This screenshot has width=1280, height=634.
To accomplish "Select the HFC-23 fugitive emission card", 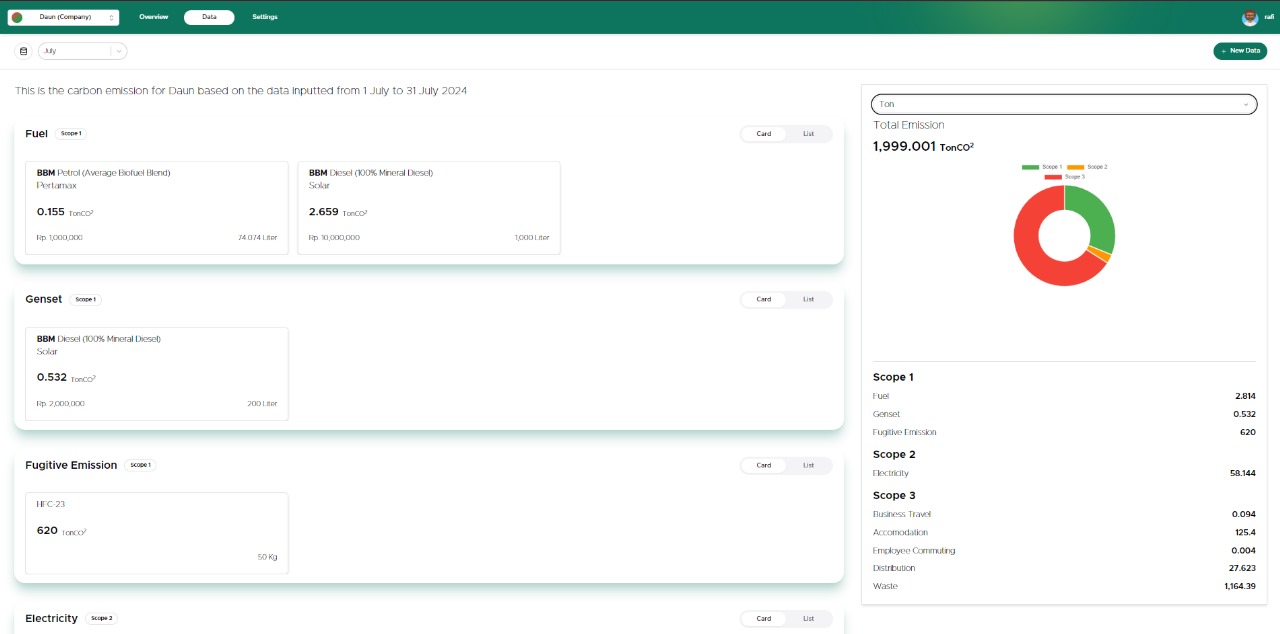I will (157, 532).
